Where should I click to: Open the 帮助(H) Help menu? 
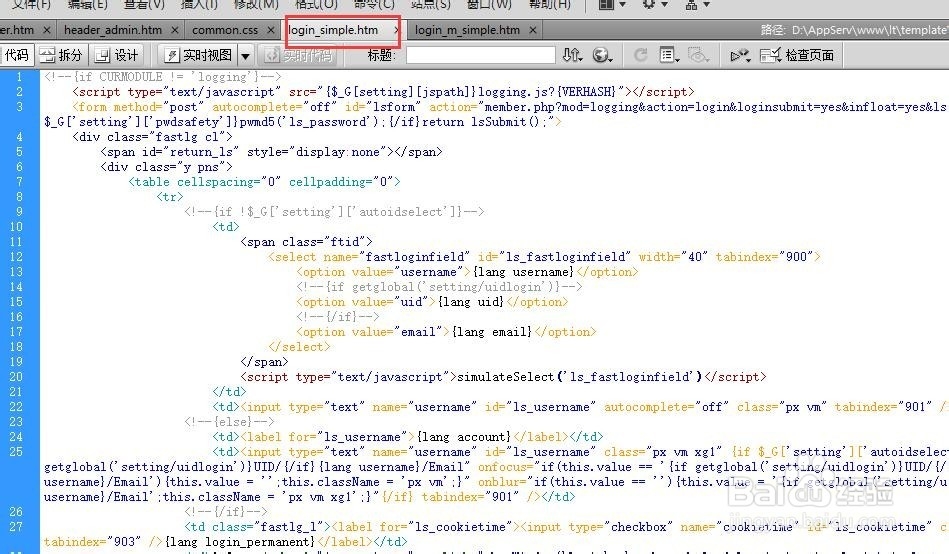tap(550, 4)
